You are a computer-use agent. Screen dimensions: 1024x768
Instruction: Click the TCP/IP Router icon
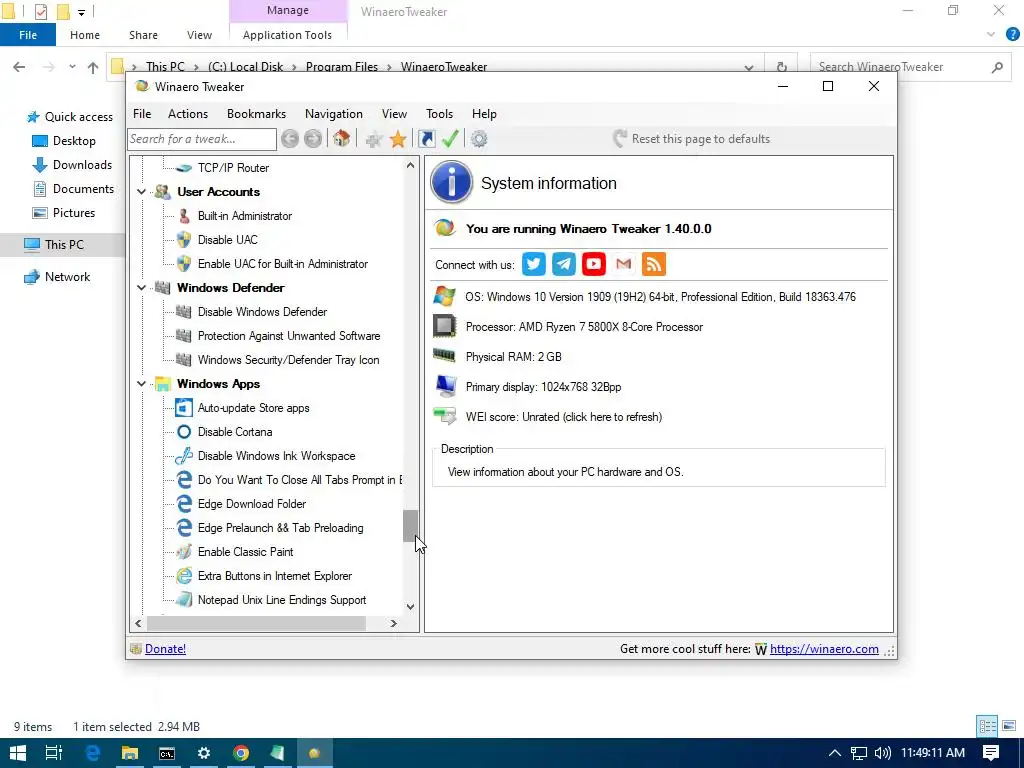coord(184,168)
